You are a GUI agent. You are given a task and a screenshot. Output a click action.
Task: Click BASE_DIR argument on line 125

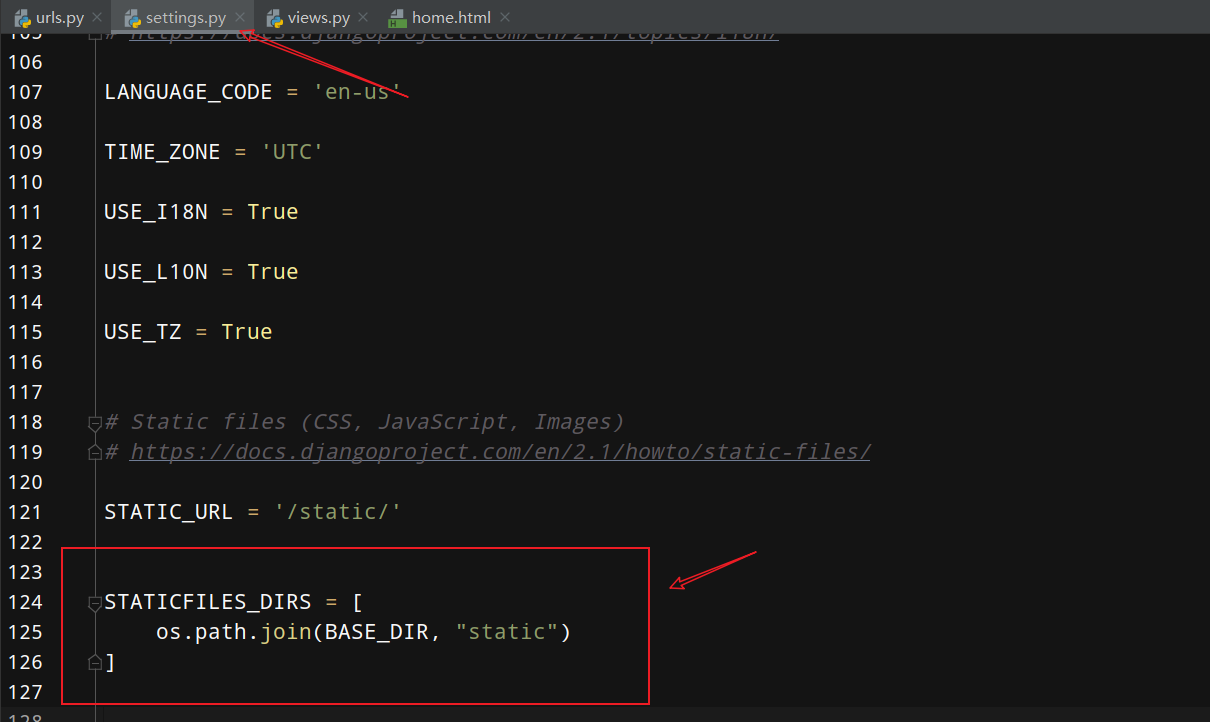[377, 632]
